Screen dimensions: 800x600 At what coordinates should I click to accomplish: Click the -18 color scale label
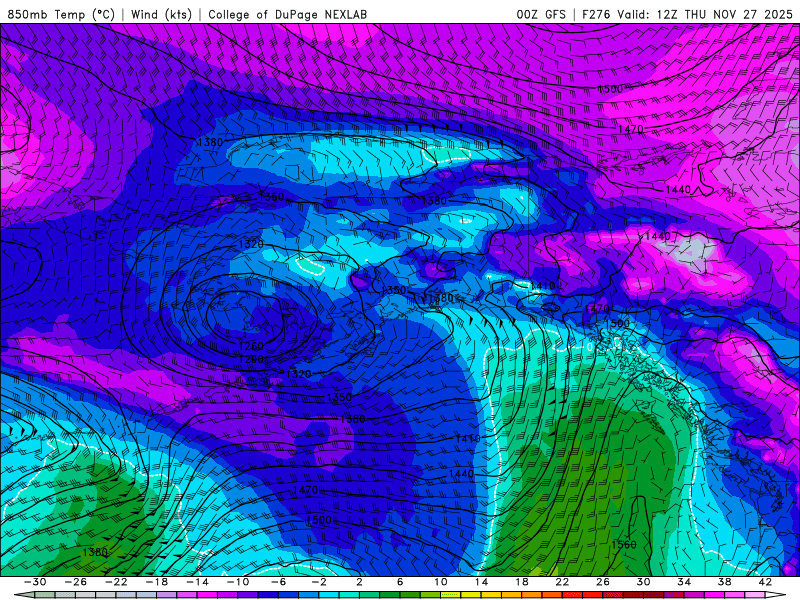pyautogui.click(x=157, y=582)
